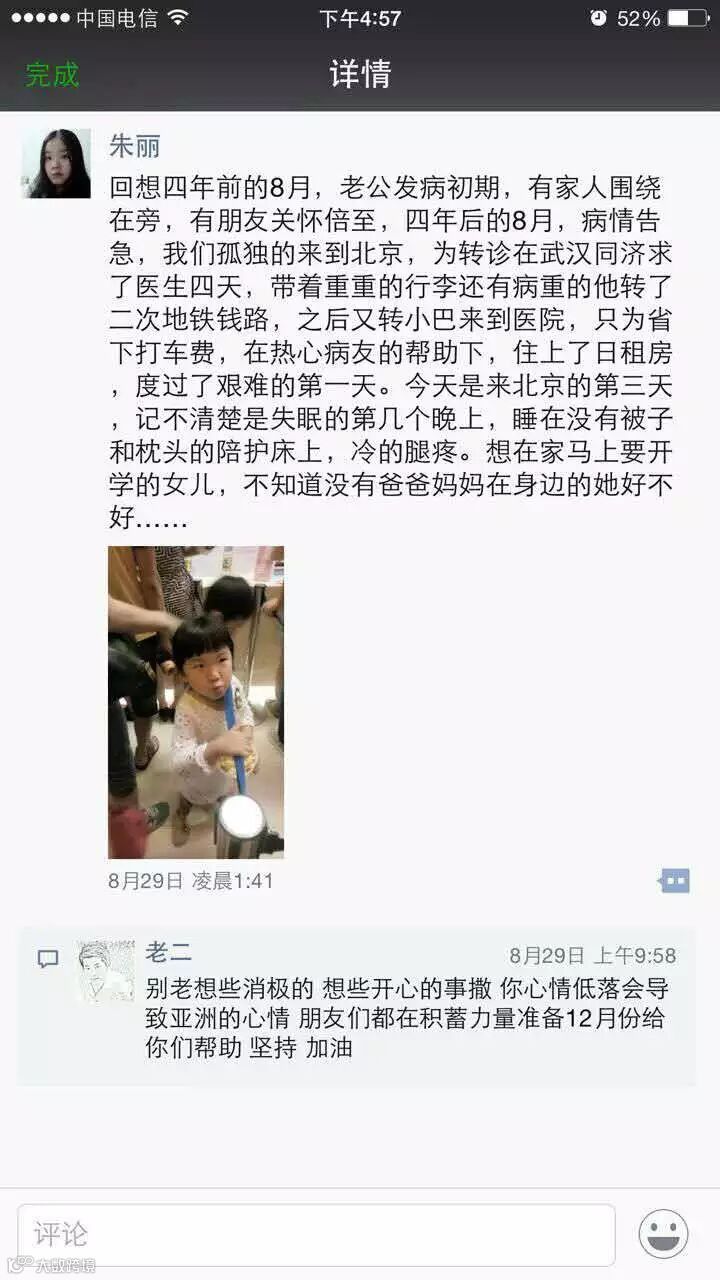Open the 朱丽 username link

pos(134,146)
